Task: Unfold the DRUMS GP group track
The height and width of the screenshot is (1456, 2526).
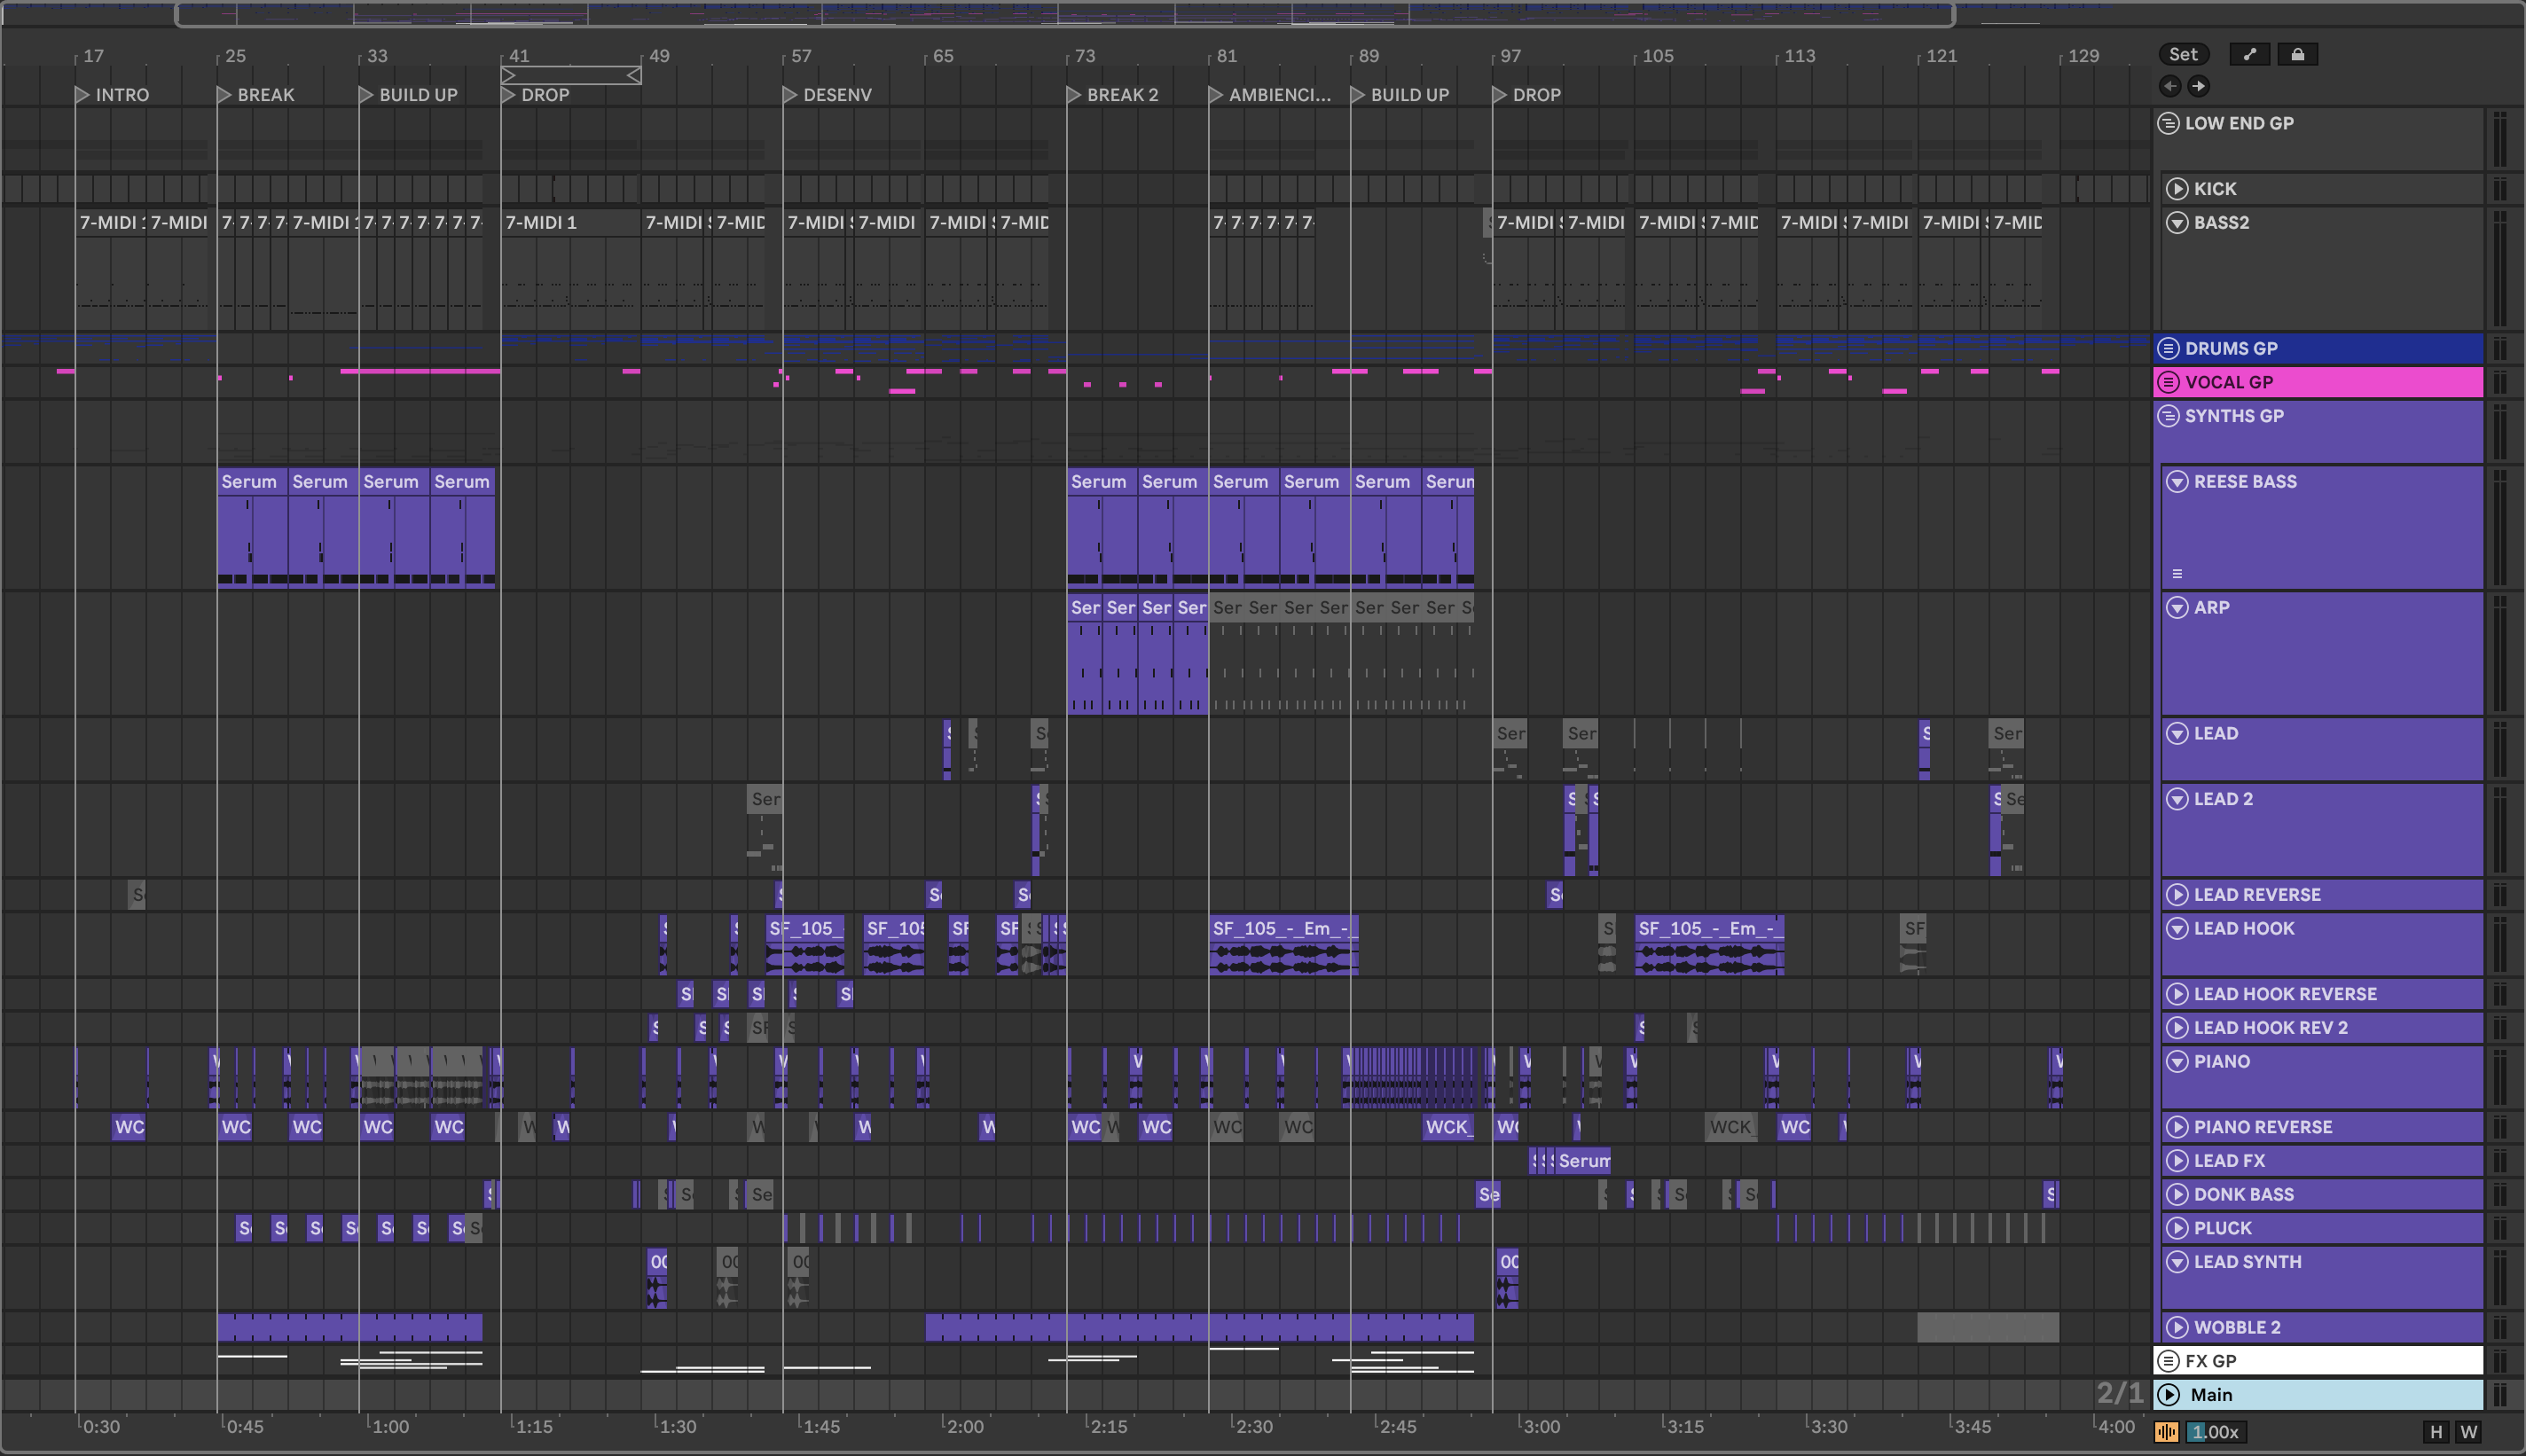Action: [x=2167, y=349]
